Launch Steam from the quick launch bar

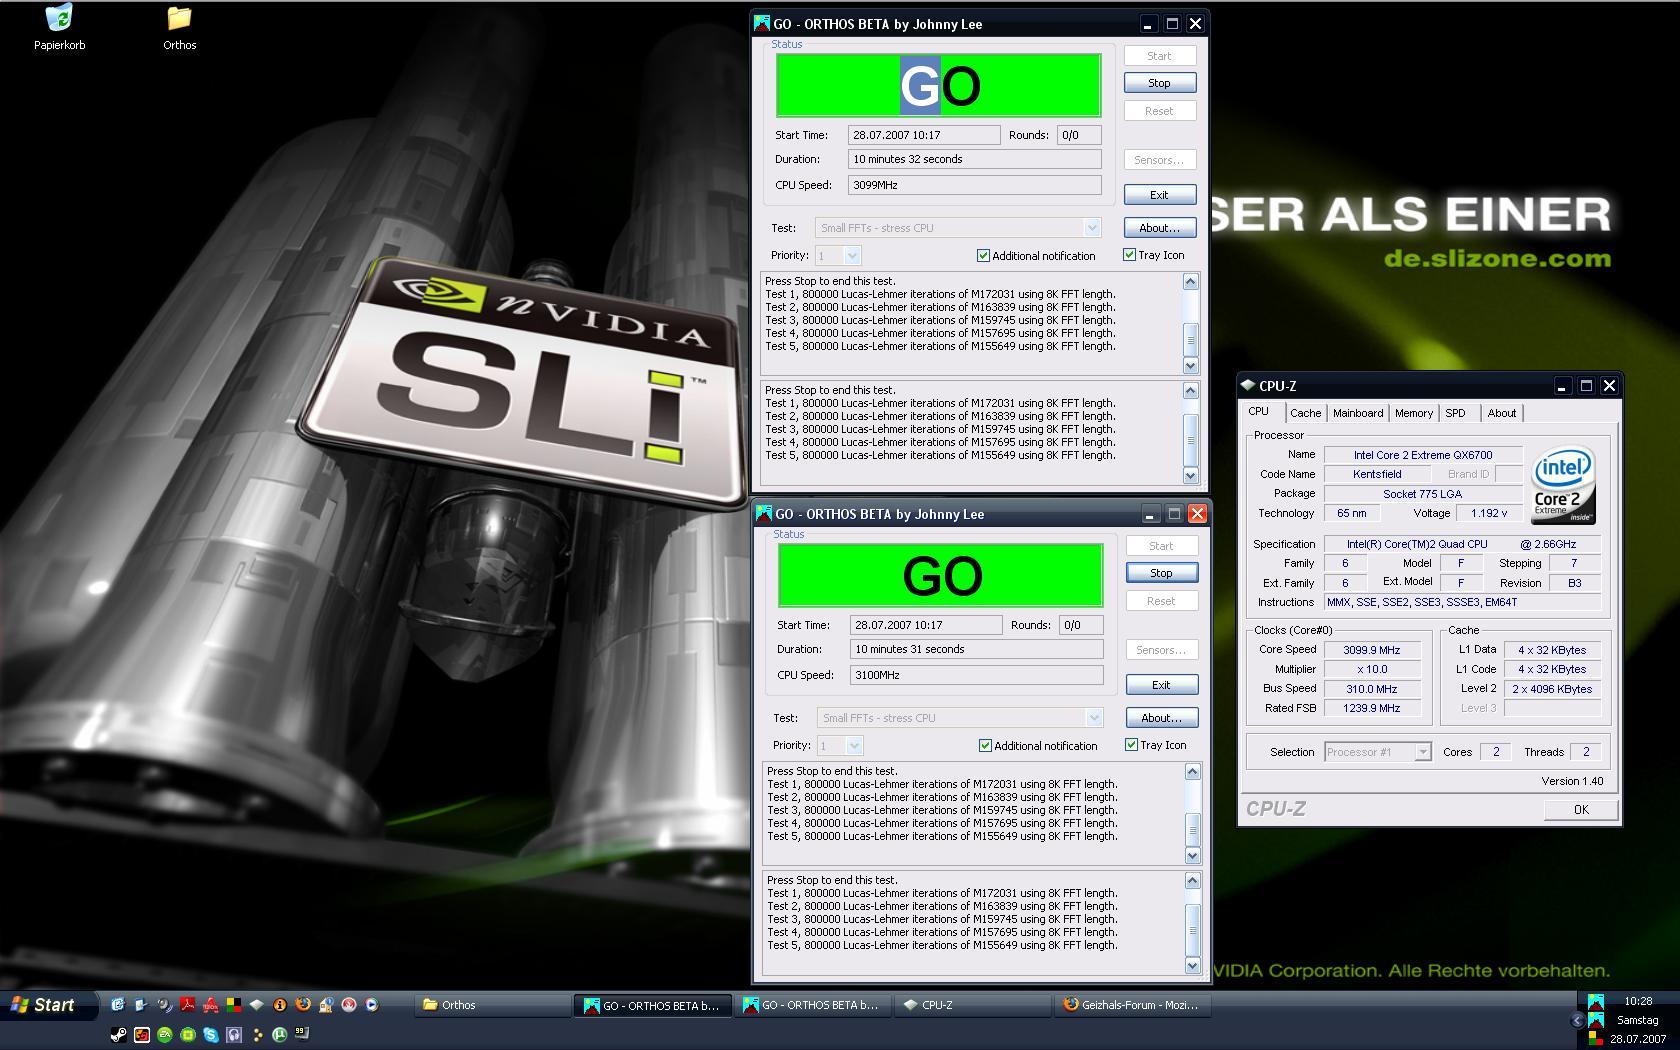coord(119,1035)
